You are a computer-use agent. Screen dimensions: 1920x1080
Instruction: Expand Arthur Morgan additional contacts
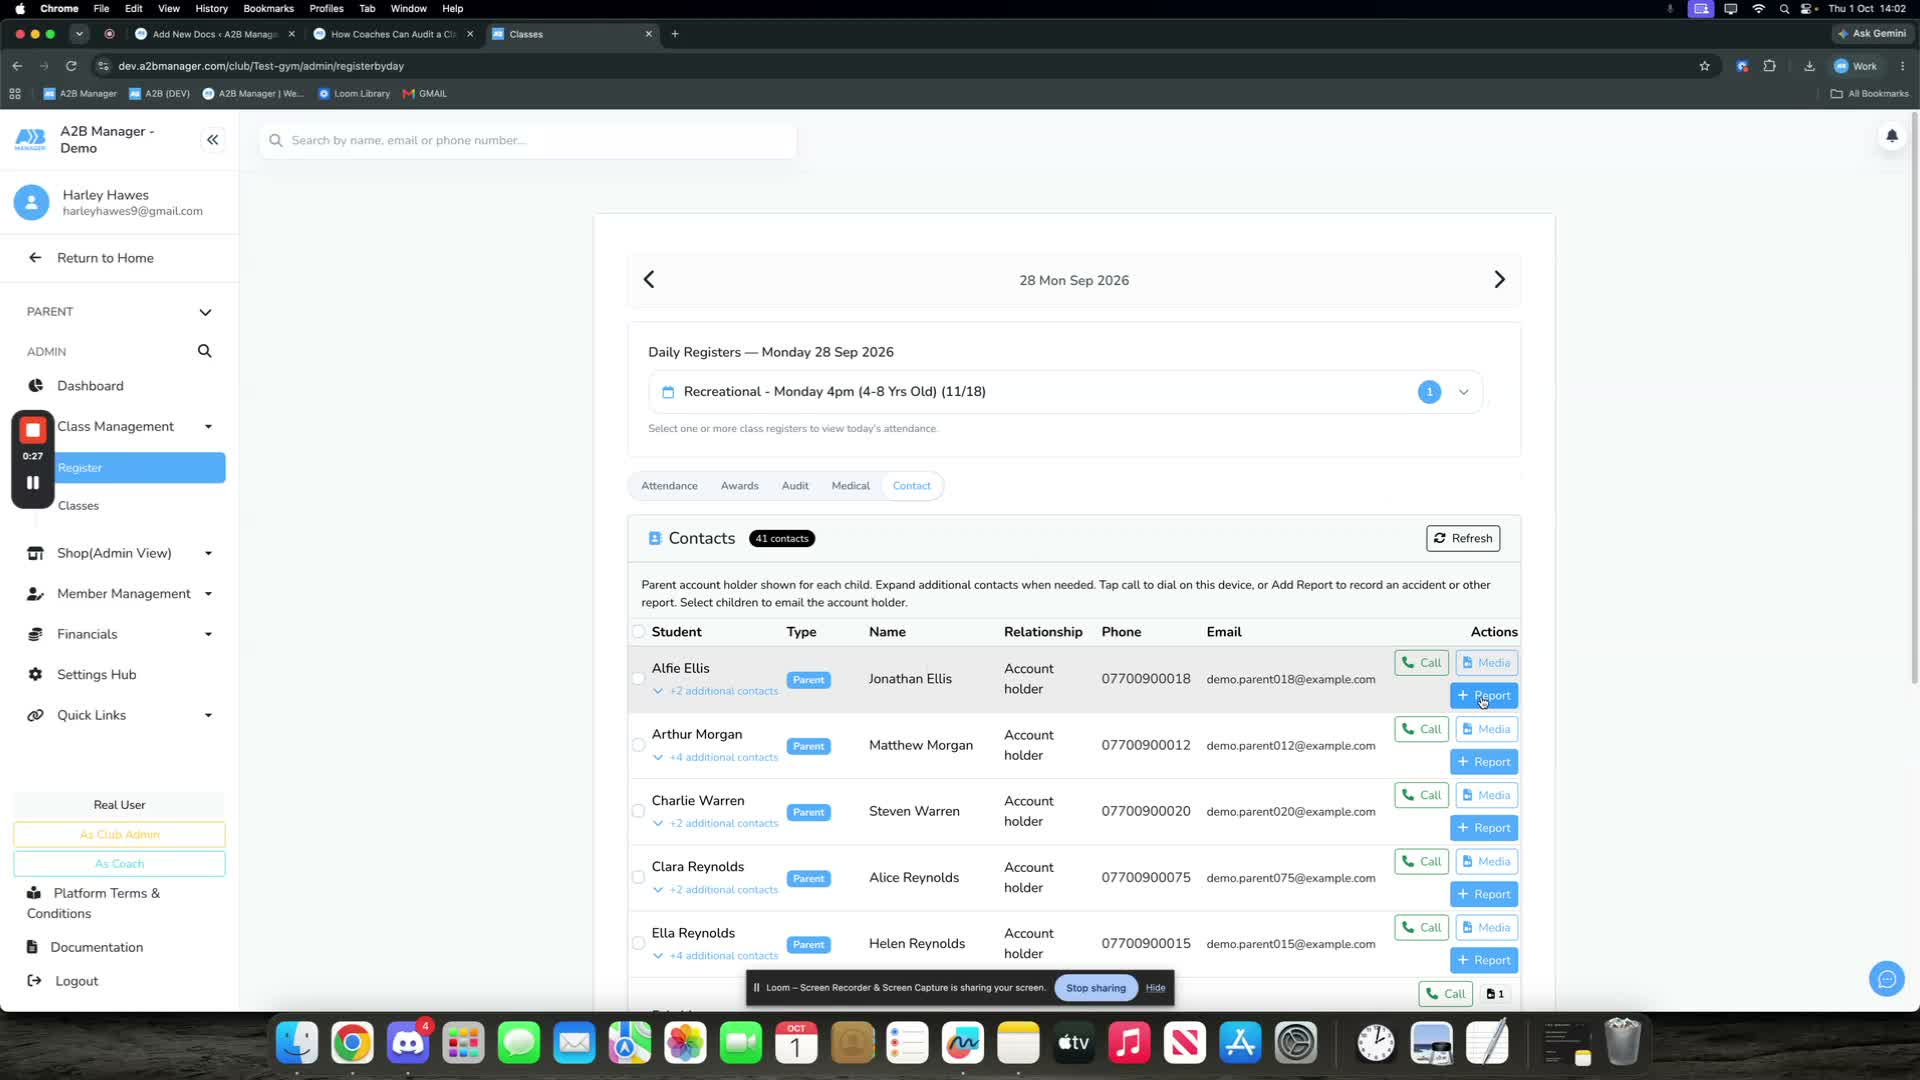[x=715, y=757]
